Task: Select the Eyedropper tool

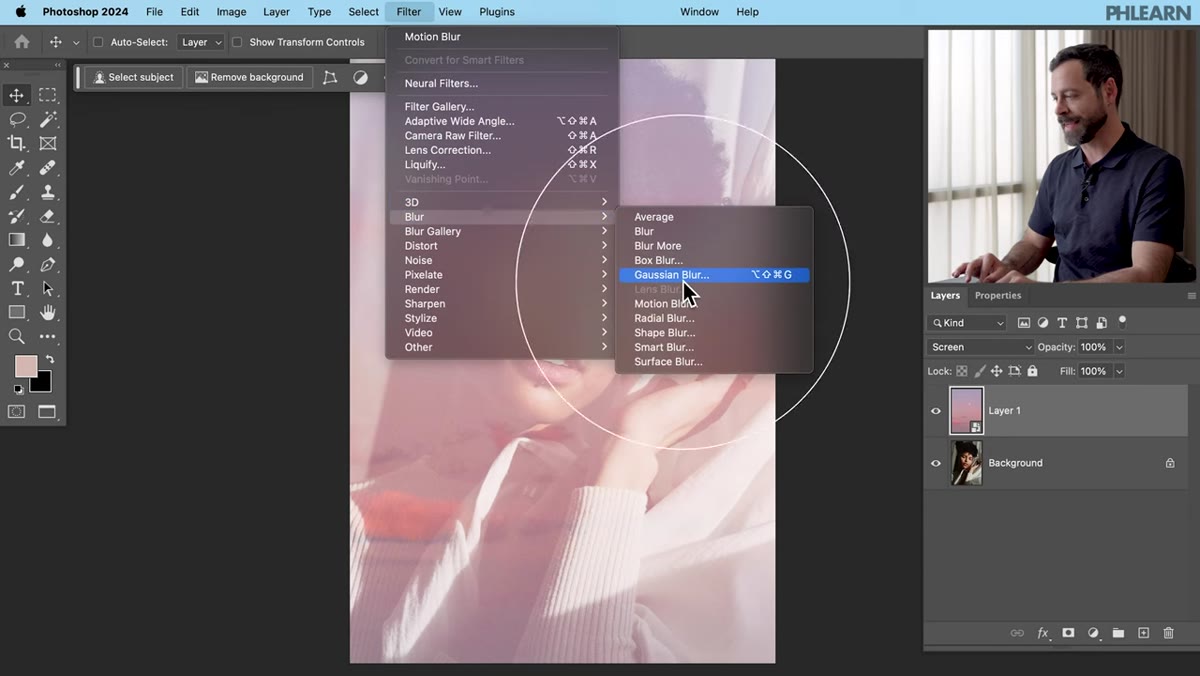Action: [x=17, y=168]
